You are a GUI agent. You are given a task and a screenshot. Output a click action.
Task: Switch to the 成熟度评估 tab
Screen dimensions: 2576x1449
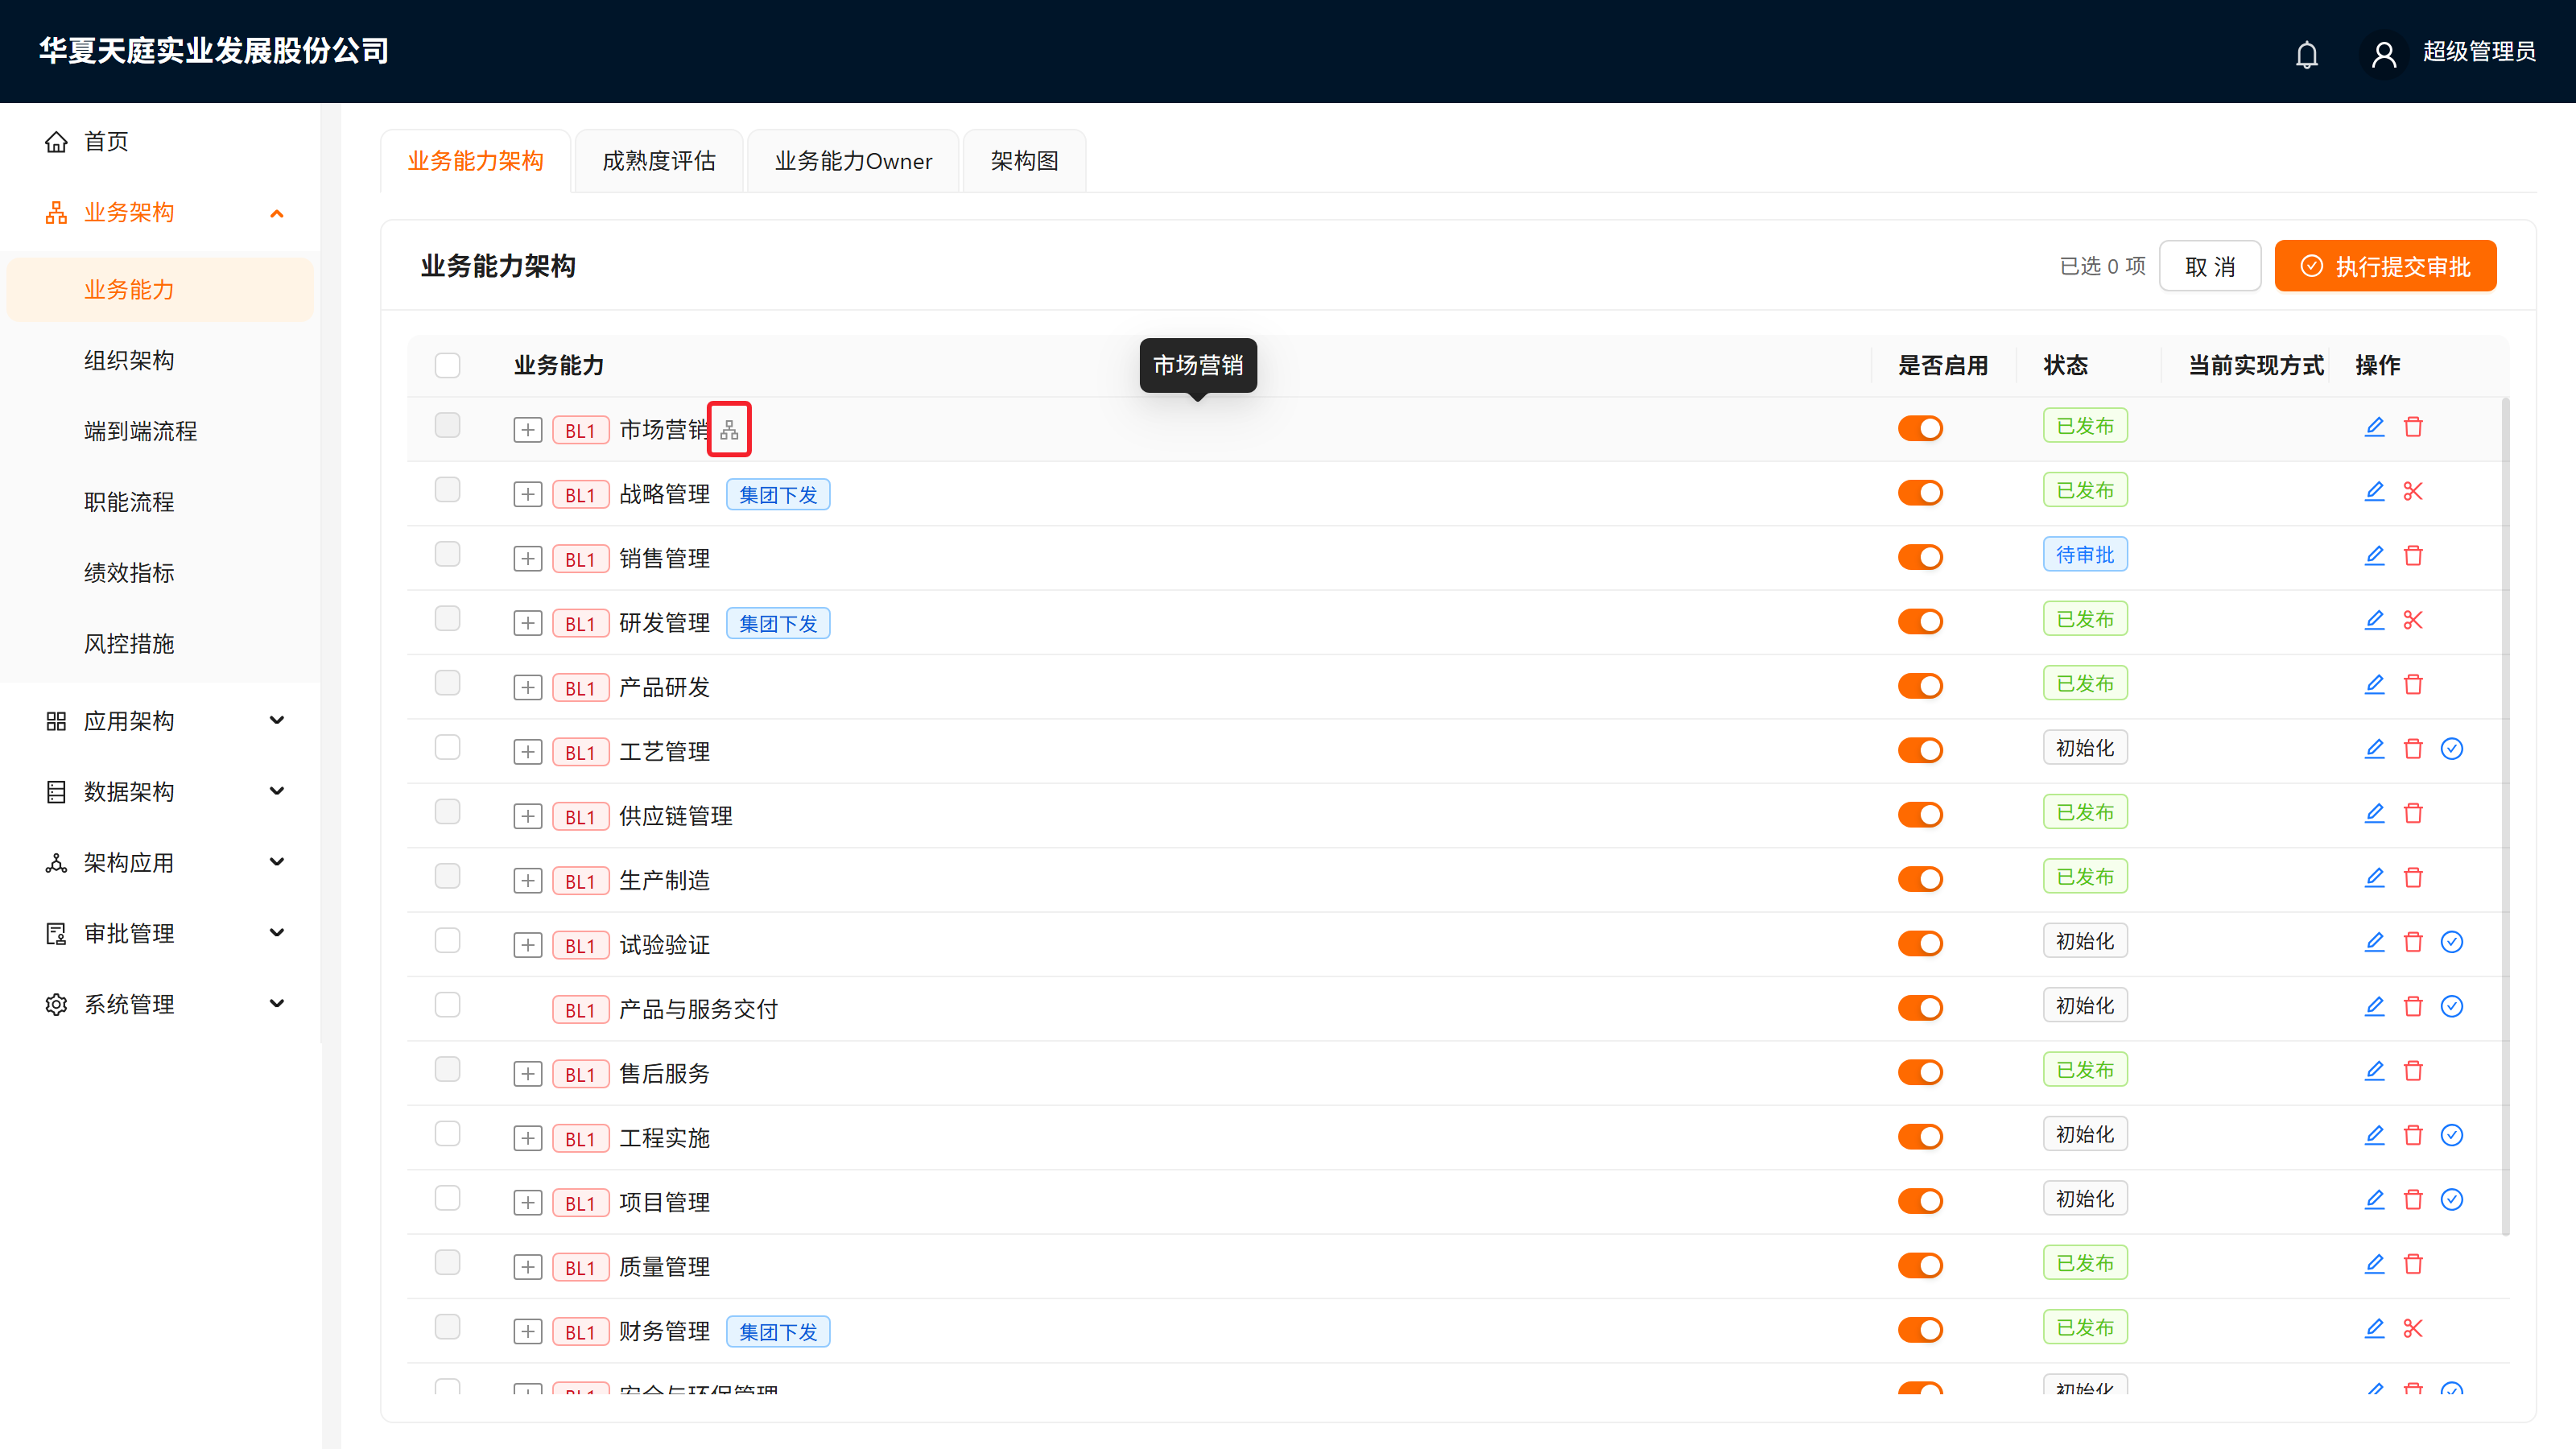[659, 161]
